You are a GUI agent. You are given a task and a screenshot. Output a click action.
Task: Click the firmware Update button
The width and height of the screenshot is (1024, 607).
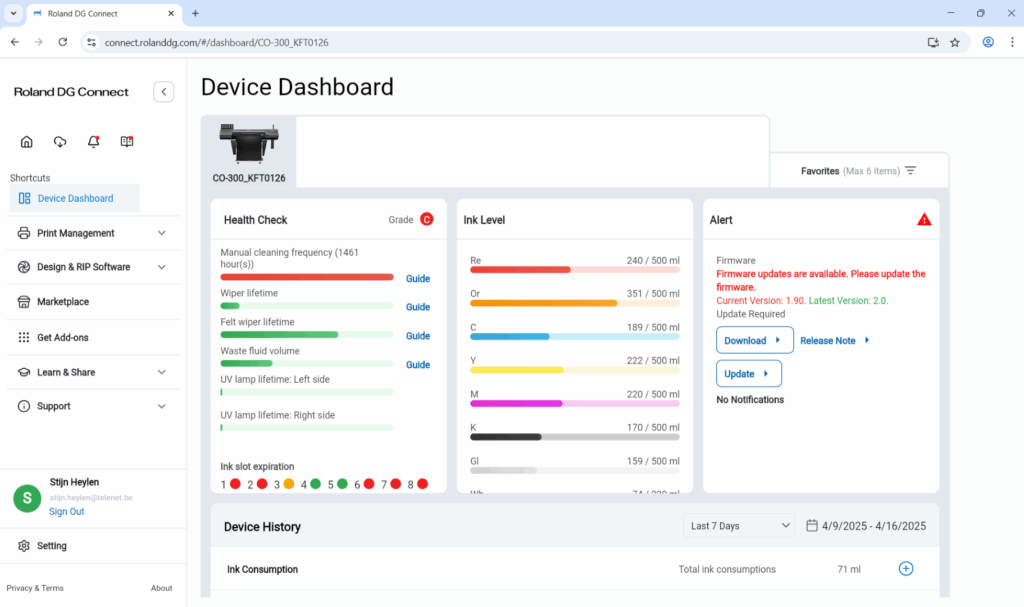(x=748, y=374)
